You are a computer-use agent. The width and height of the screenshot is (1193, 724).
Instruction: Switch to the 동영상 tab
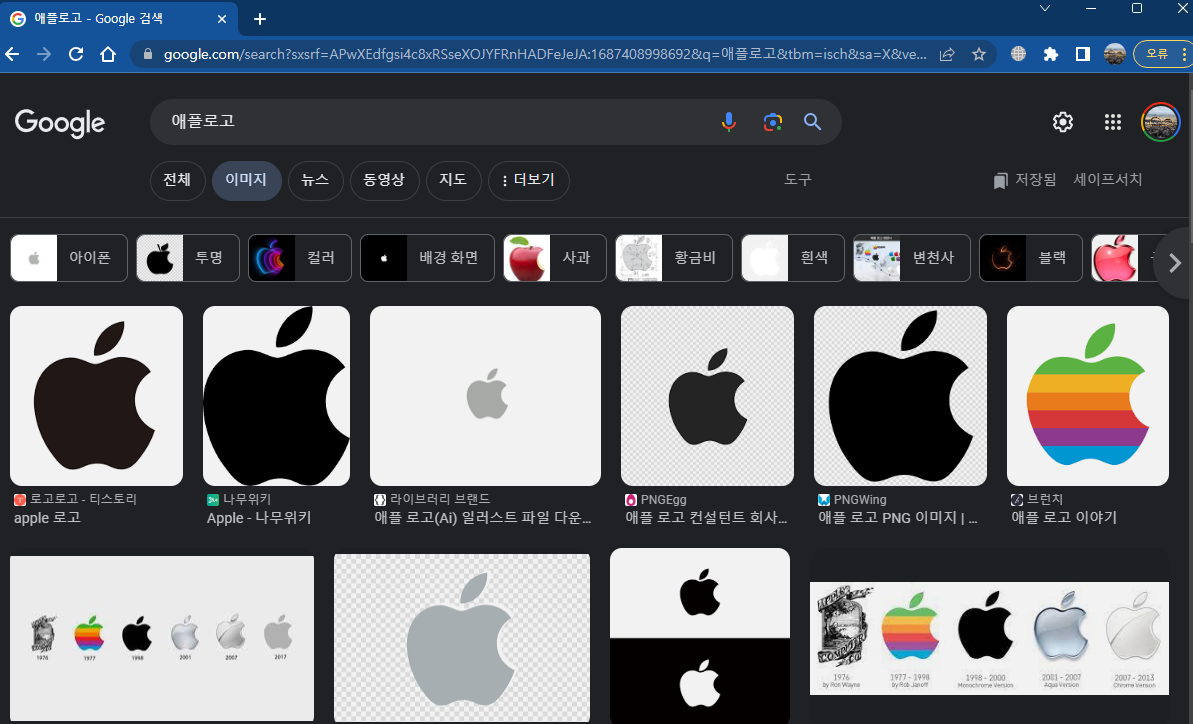click(x=384, y=180)
